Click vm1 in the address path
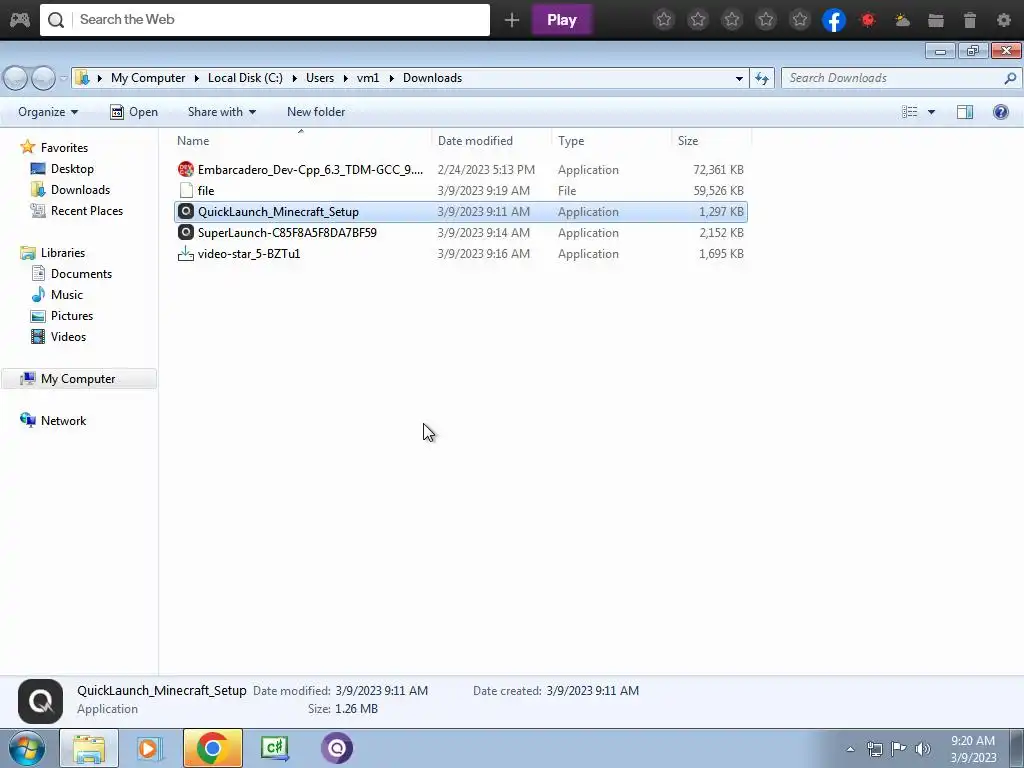The height and width of the screenshot is (768, 1024). (x=368, y=78)
